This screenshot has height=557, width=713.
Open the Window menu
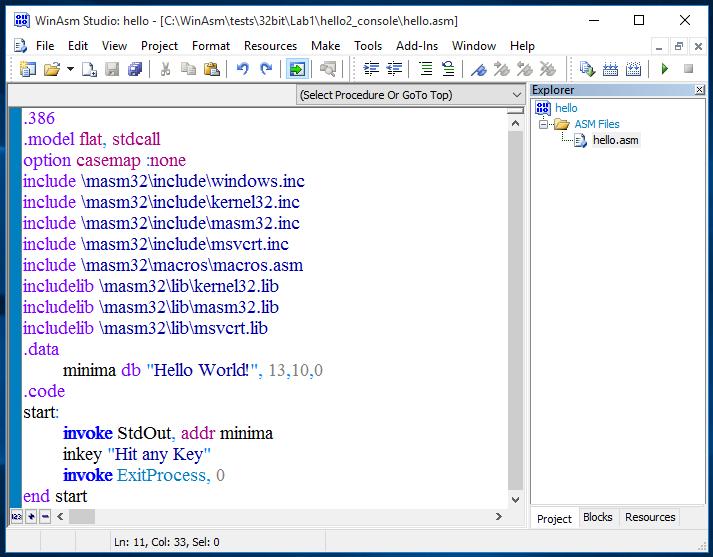click(x=474, y=46)
